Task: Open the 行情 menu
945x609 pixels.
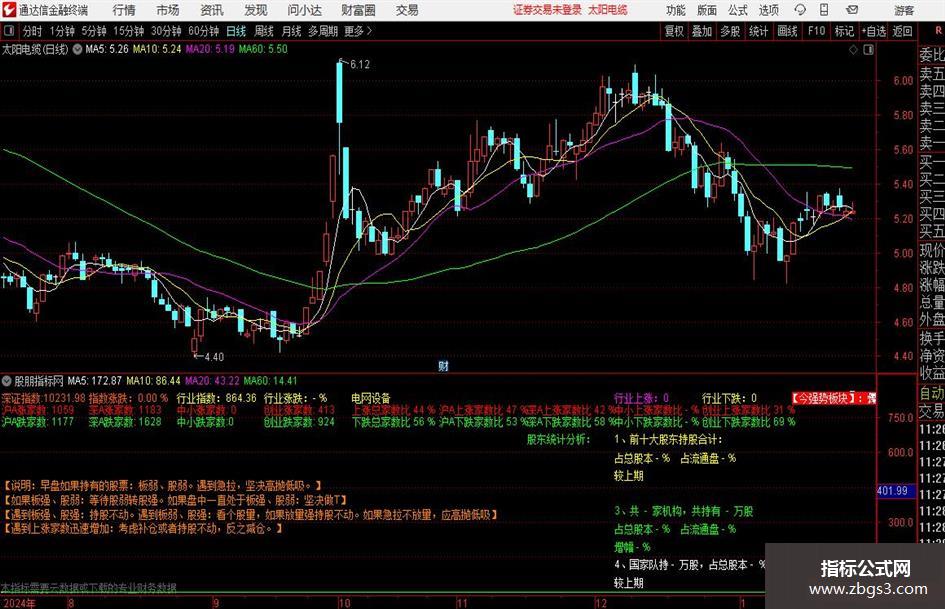Action: (x=124, y=10)
